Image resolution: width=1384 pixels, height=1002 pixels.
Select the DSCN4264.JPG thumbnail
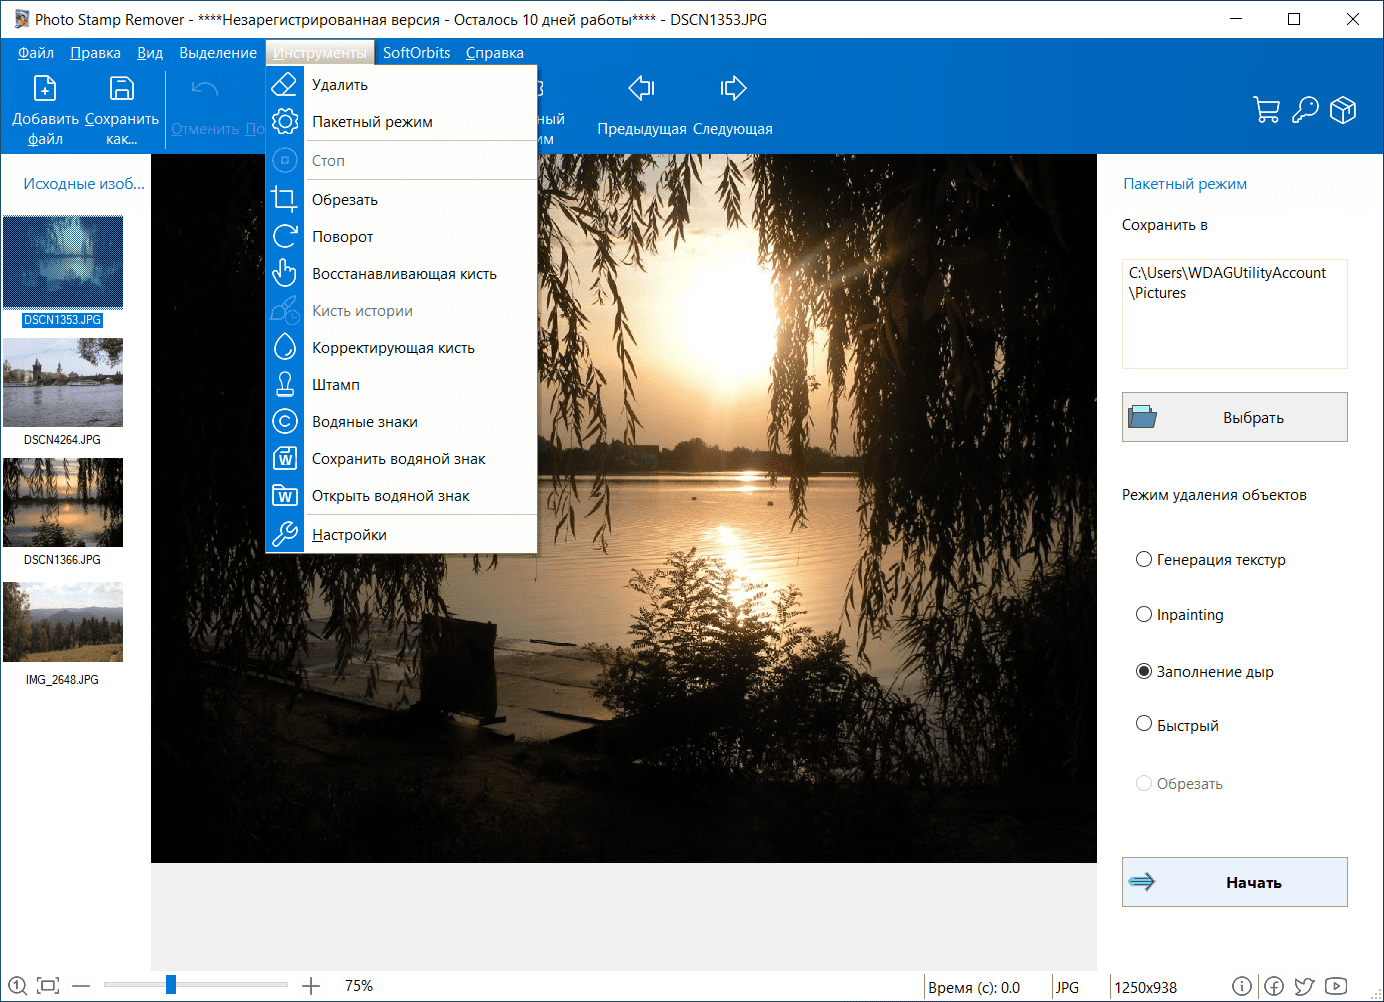tap(63, 382)
